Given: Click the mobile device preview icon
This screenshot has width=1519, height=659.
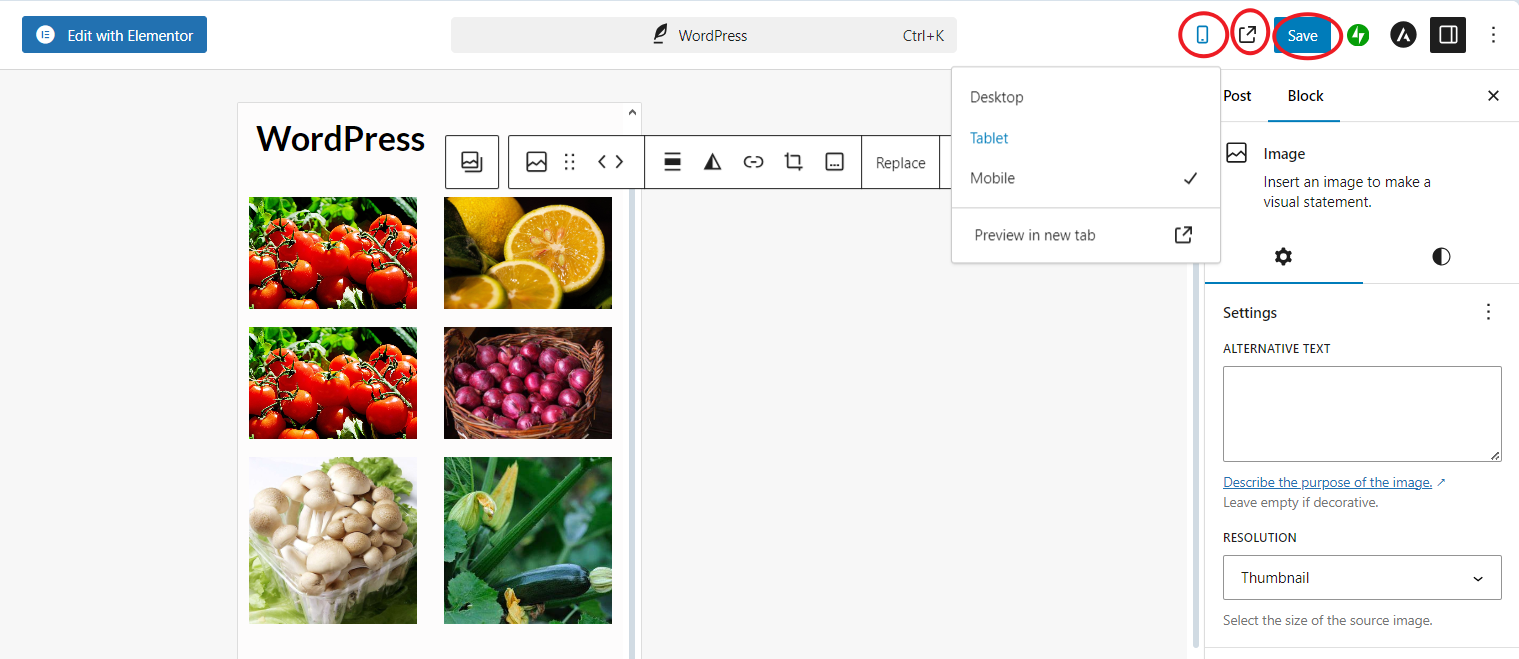Looking at the screenshot, I should click(1202, 35).
